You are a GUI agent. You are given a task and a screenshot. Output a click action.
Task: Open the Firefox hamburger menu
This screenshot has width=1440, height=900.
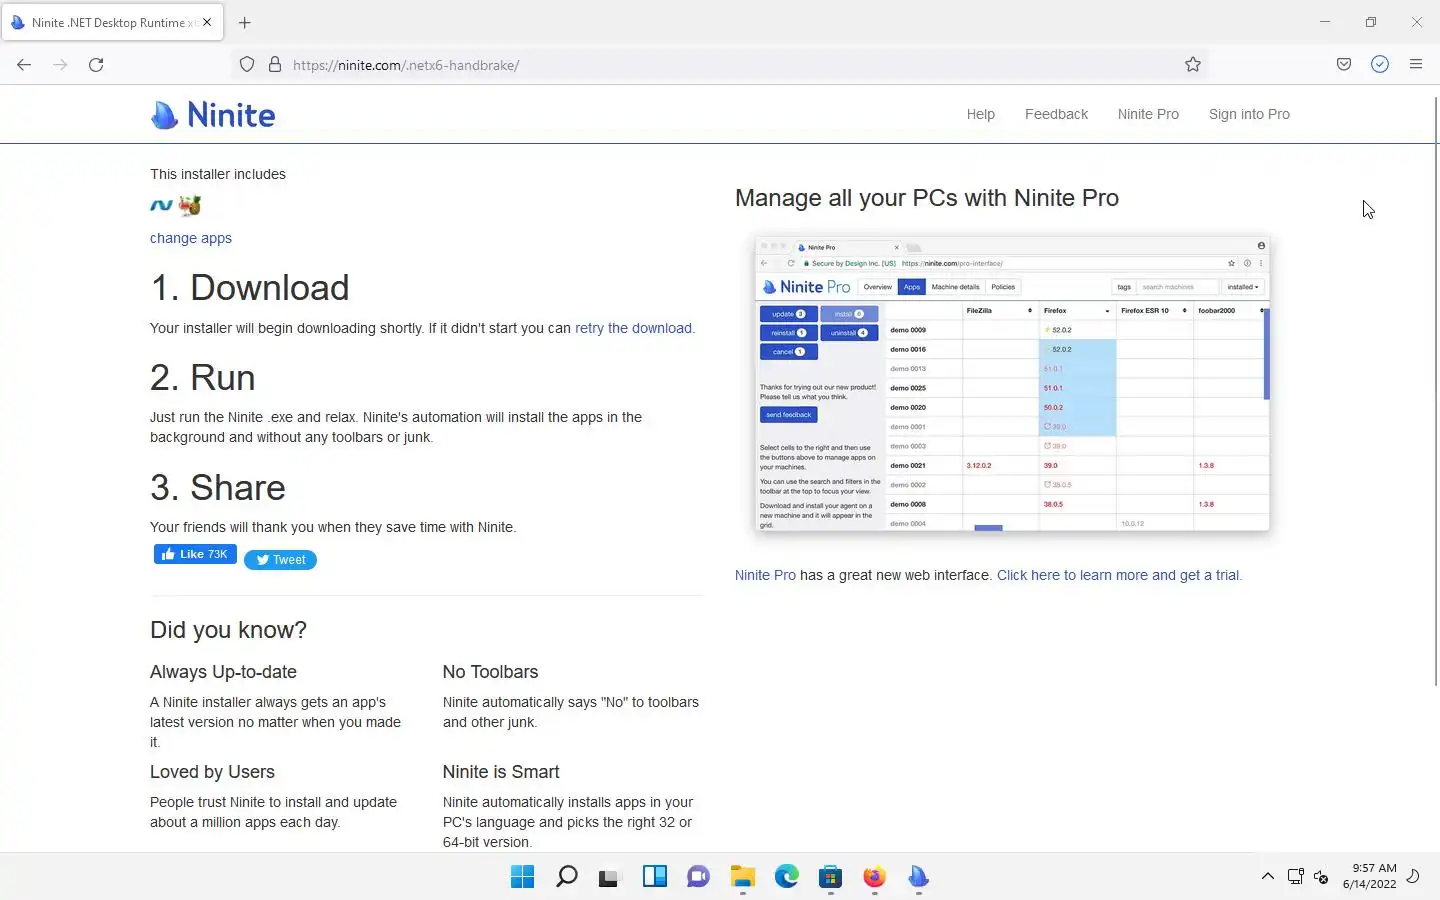pos(1416,65)
